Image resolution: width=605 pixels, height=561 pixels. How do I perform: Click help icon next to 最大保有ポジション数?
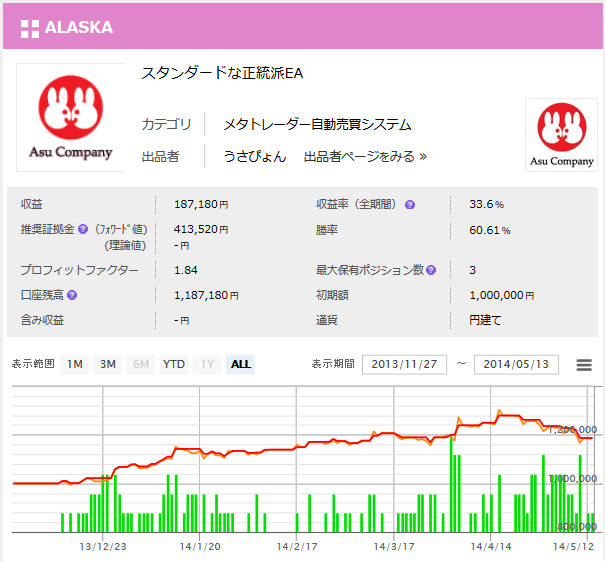point(431,270)
